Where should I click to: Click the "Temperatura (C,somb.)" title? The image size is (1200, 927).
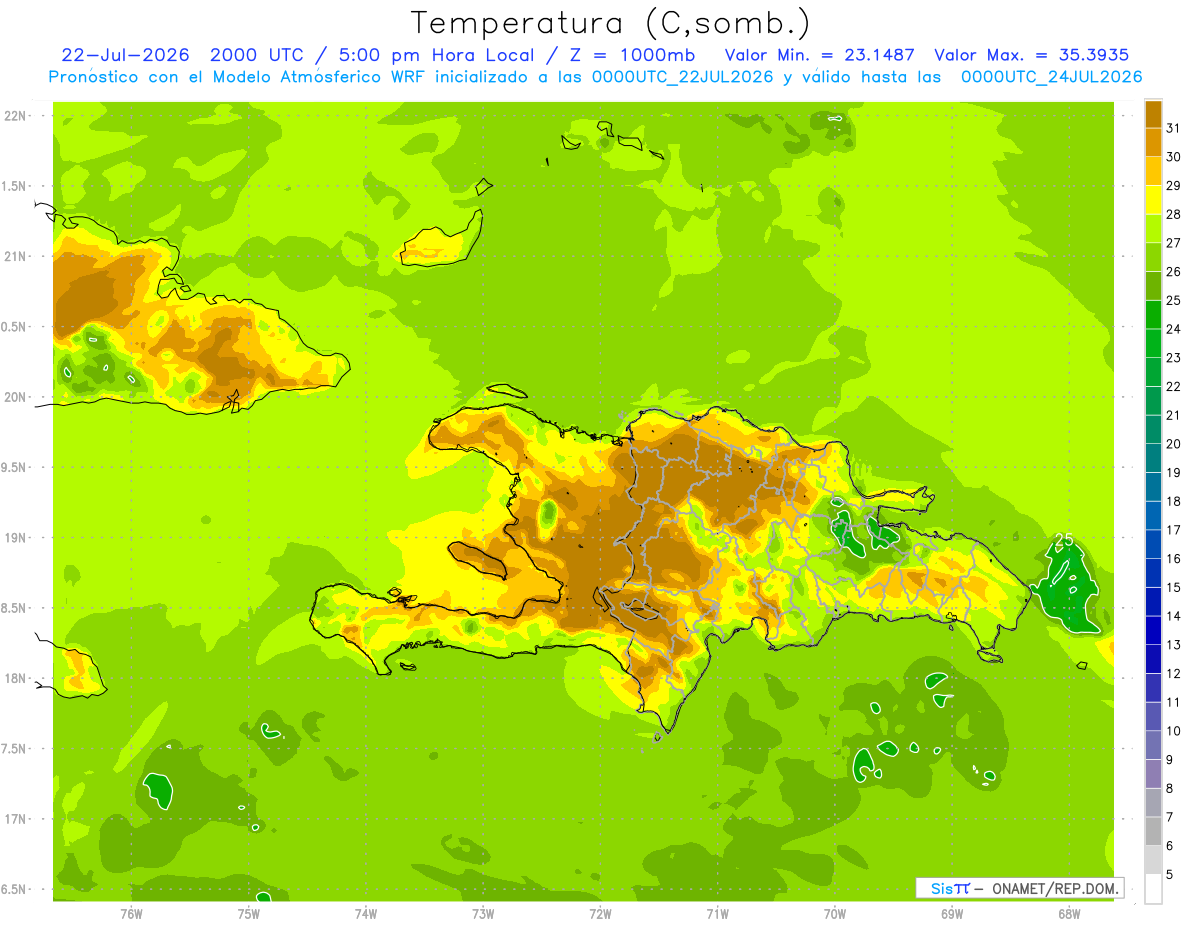(610, 22)
